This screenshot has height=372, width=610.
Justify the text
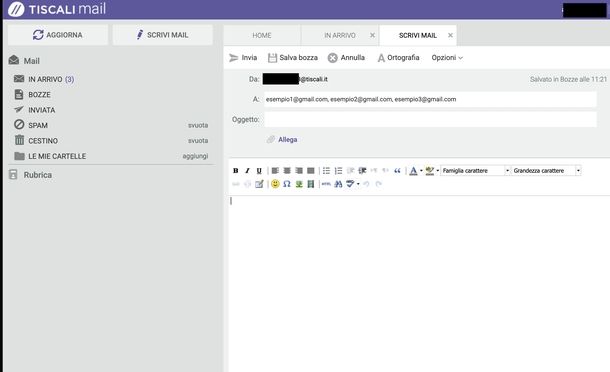[310, 170]
